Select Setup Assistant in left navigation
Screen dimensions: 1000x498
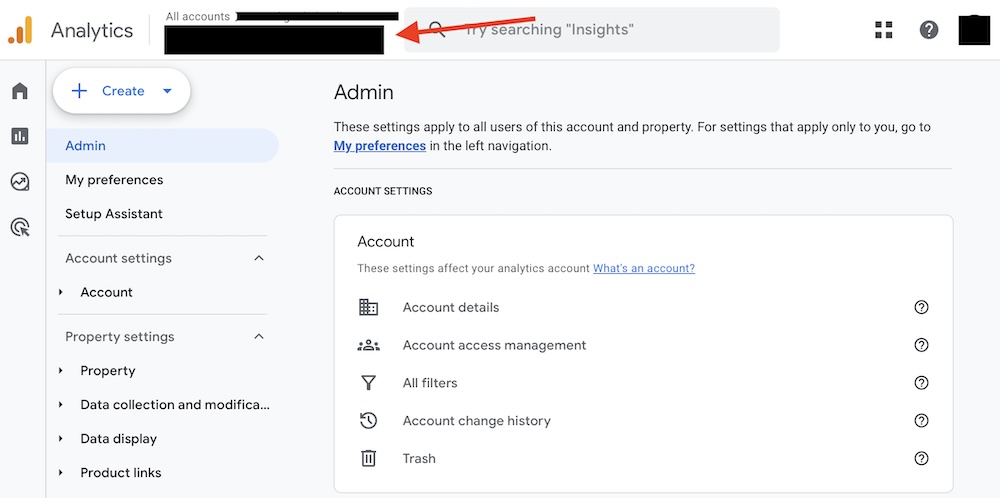(114, 214)
